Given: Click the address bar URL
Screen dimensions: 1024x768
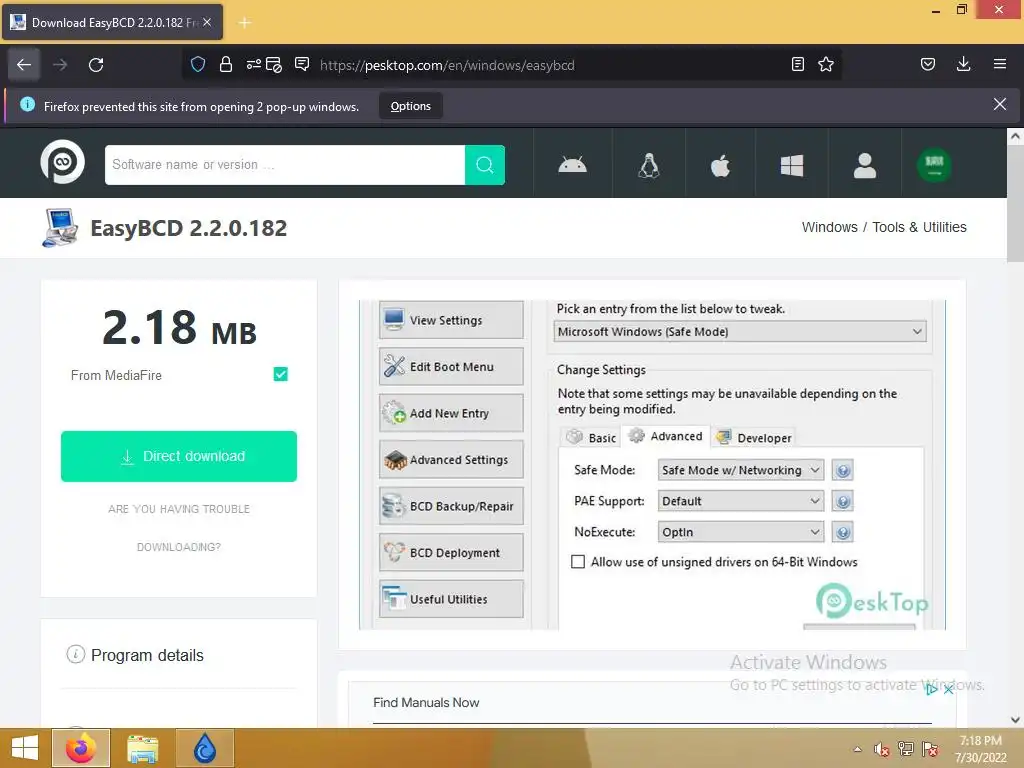Looking at the screenshot, I should coord(447,65).
